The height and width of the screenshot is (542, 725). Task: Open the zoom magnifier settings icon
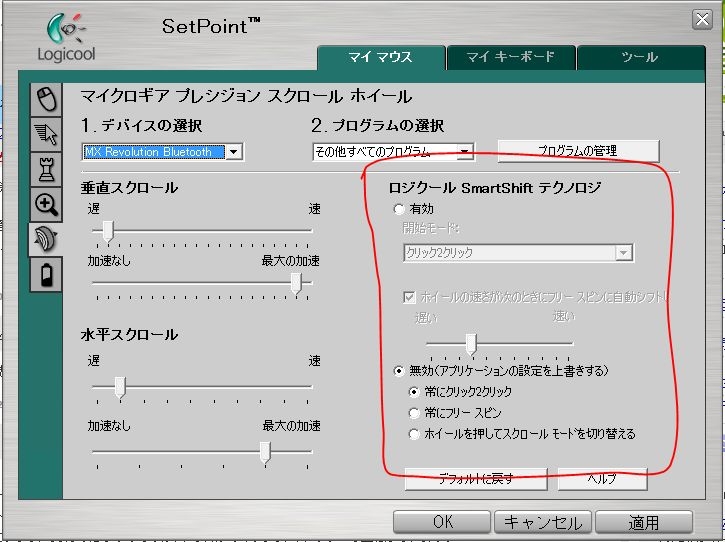tap(46, 204)
